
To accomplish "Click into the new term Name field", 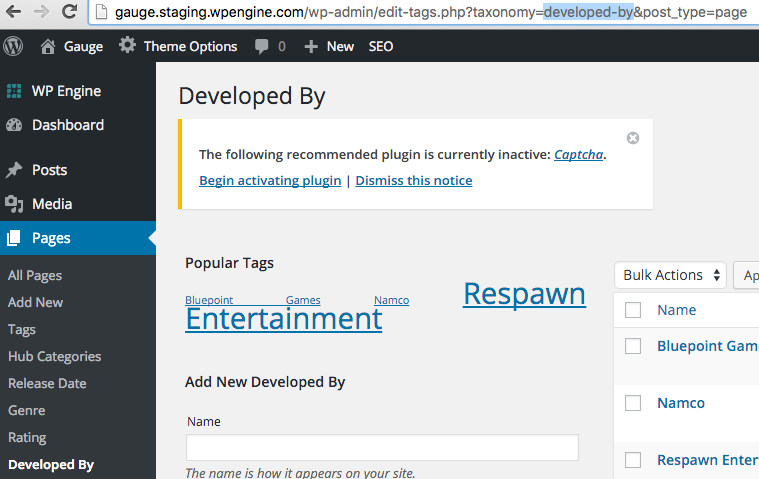I will click(382, 447).
